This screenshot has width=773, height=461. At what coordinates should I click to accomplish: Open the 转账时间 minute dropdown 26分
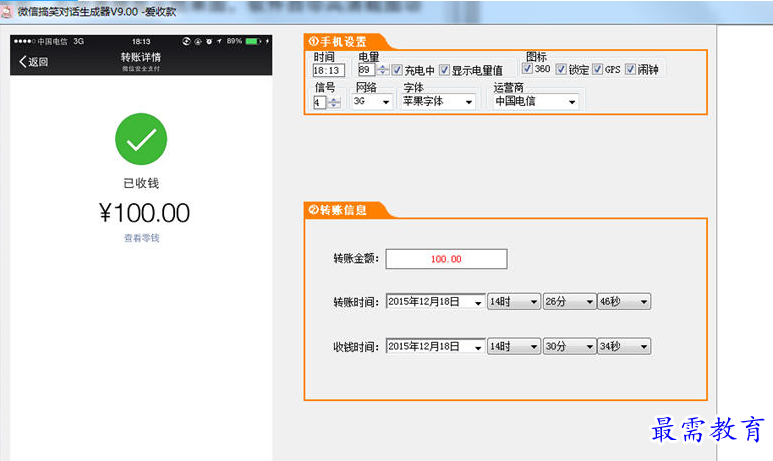click(x=569, y=302)
